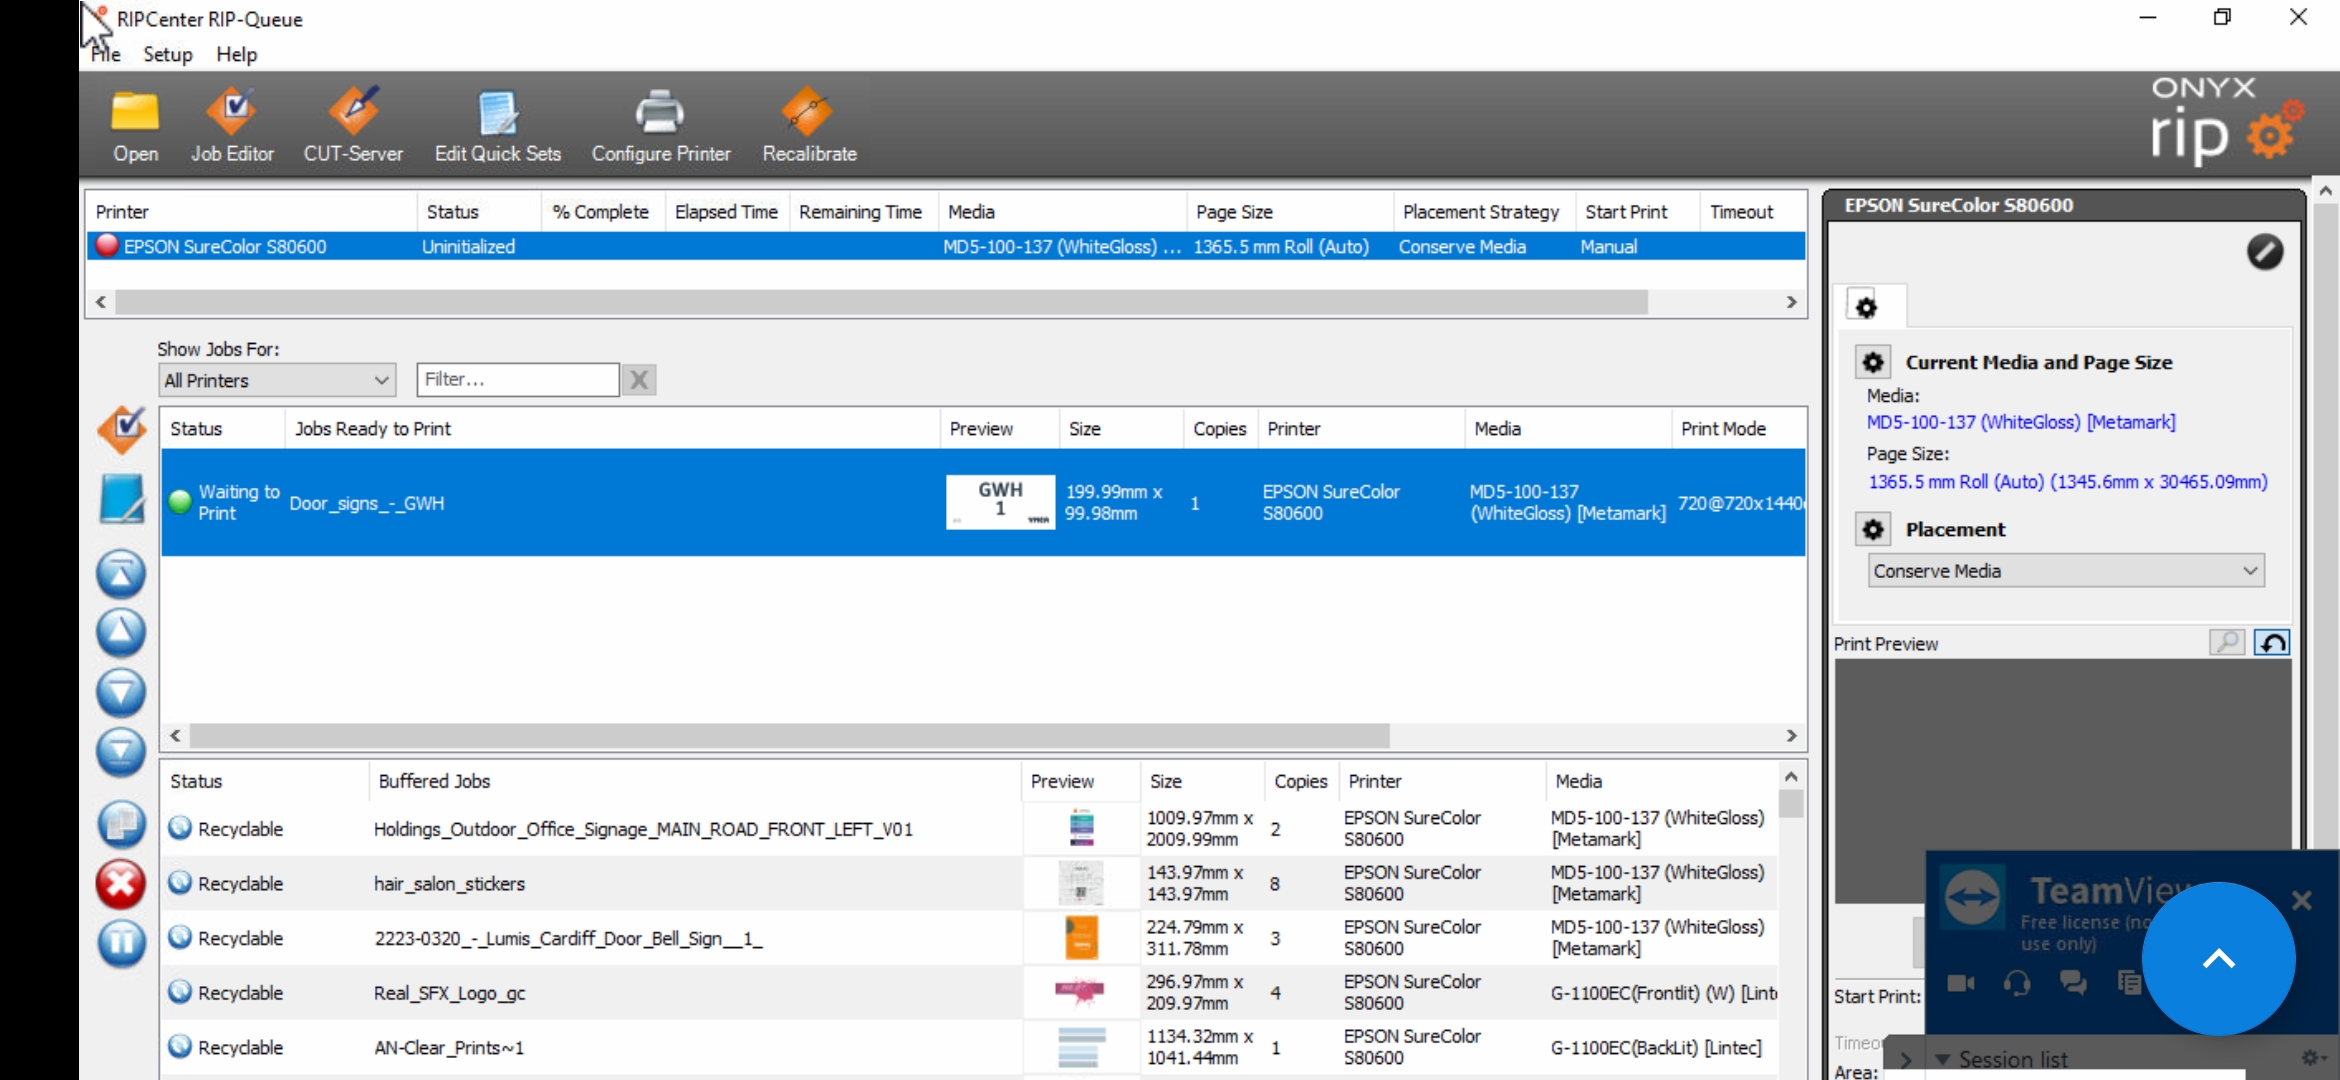This screenshot has height=1080, width=2340.
Task: Click the Copies column header in ready jobs
Action: pyautogui.click(x=1219, y=429)
